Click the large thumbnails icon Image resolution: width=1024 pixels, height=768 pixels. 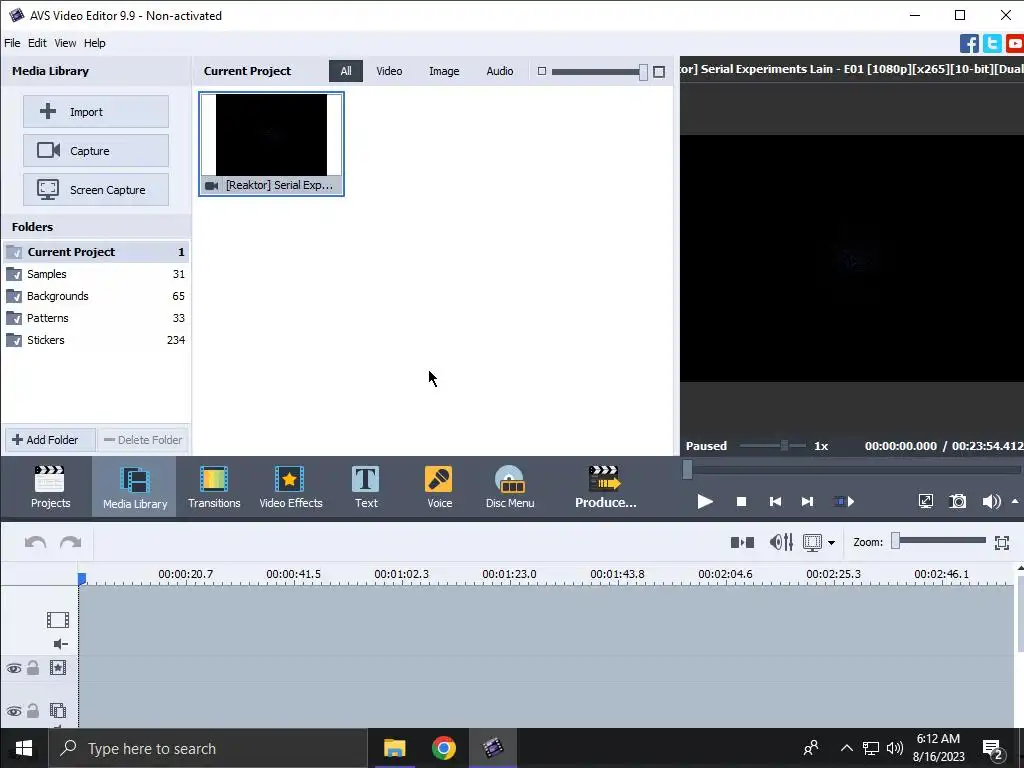coord(659,72)
